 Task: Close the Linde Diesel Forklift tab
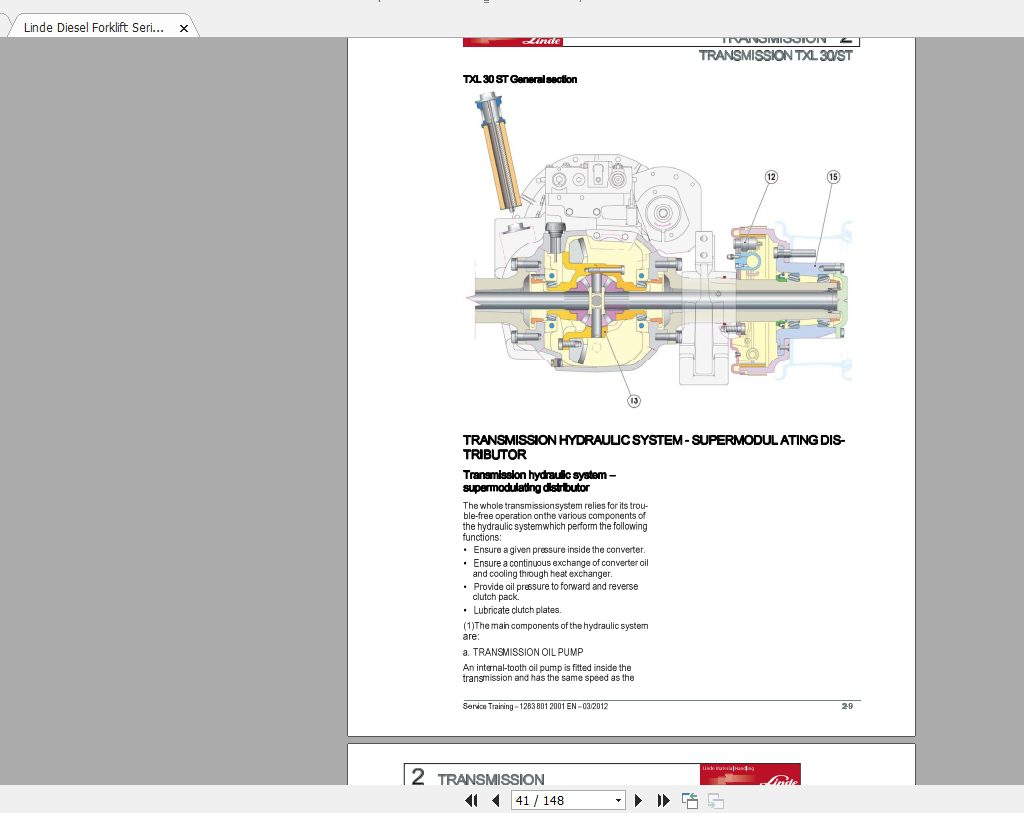183,28
